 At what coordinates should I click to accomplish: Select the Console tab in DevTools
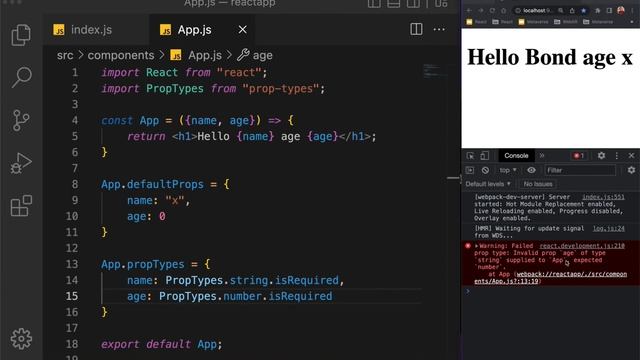coord(516,156)
